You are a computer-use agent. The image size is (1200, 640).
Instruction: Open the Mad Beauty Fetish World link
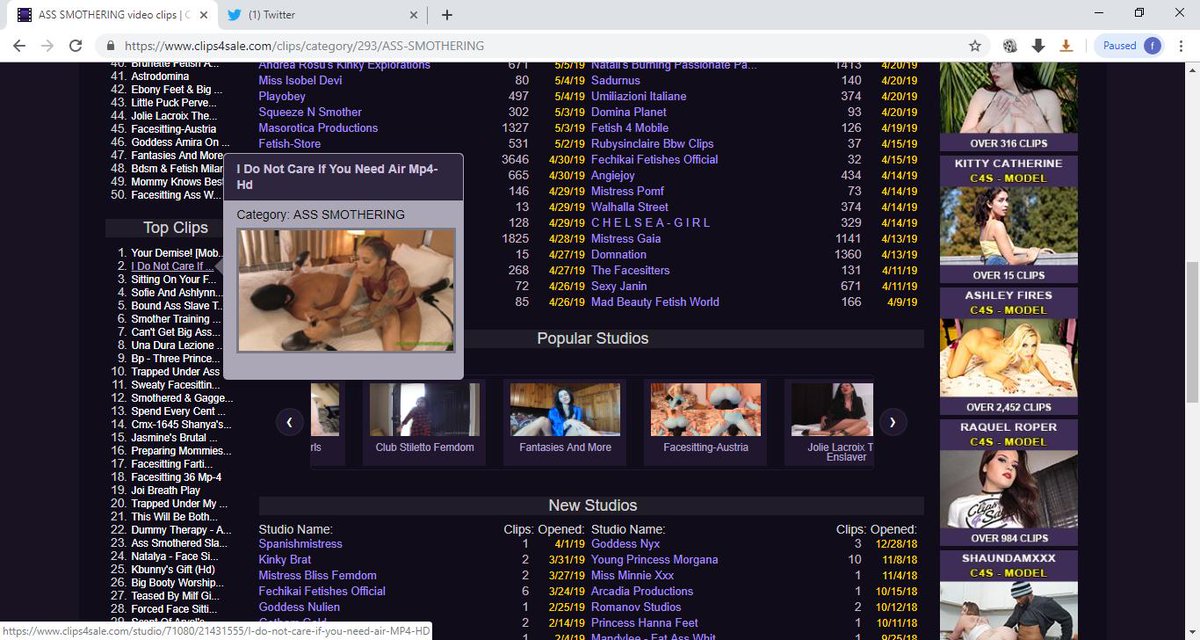pyautogui.click(x=655, y=302)
